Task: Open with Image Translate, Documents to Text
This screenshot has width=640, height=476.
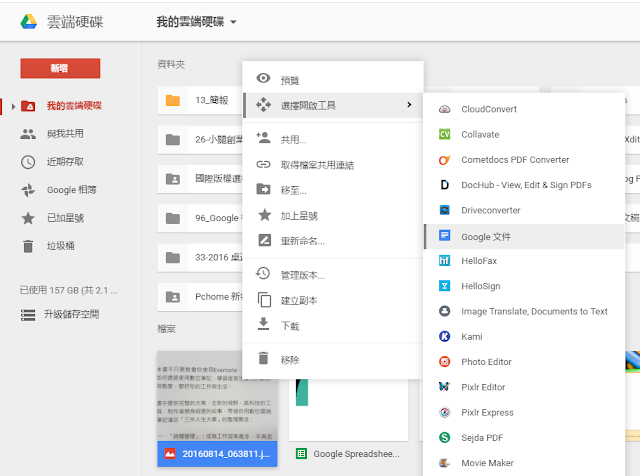Action: (x=524, y=311)
